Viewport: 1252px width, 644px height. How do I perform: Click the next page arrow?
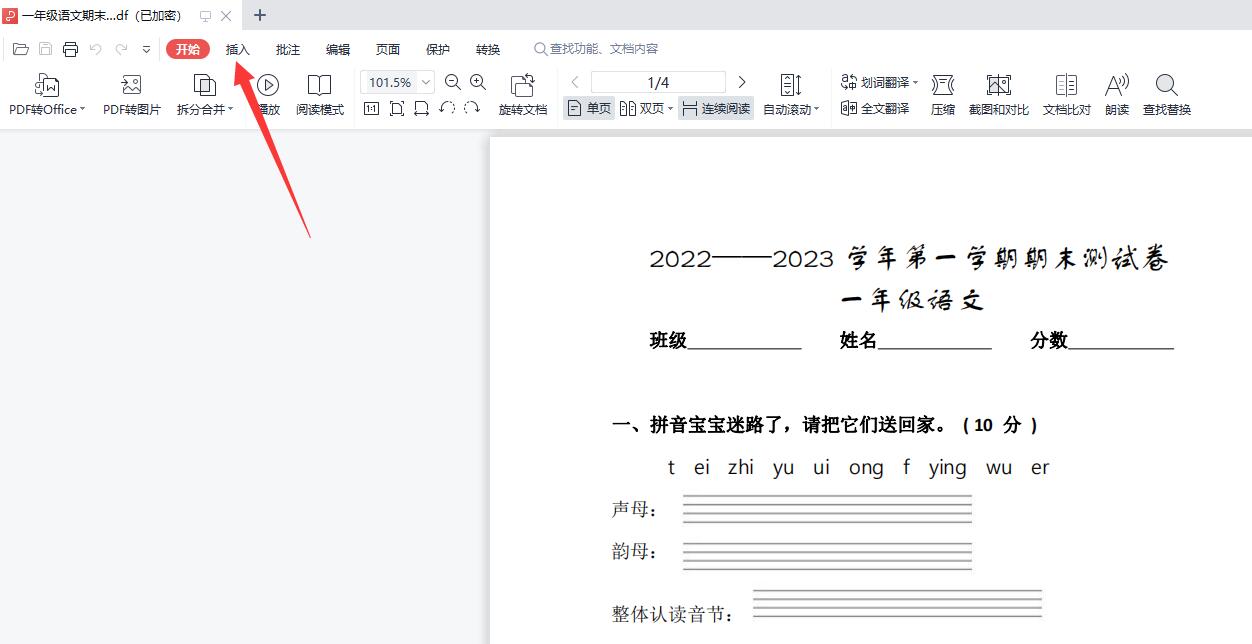741,82
